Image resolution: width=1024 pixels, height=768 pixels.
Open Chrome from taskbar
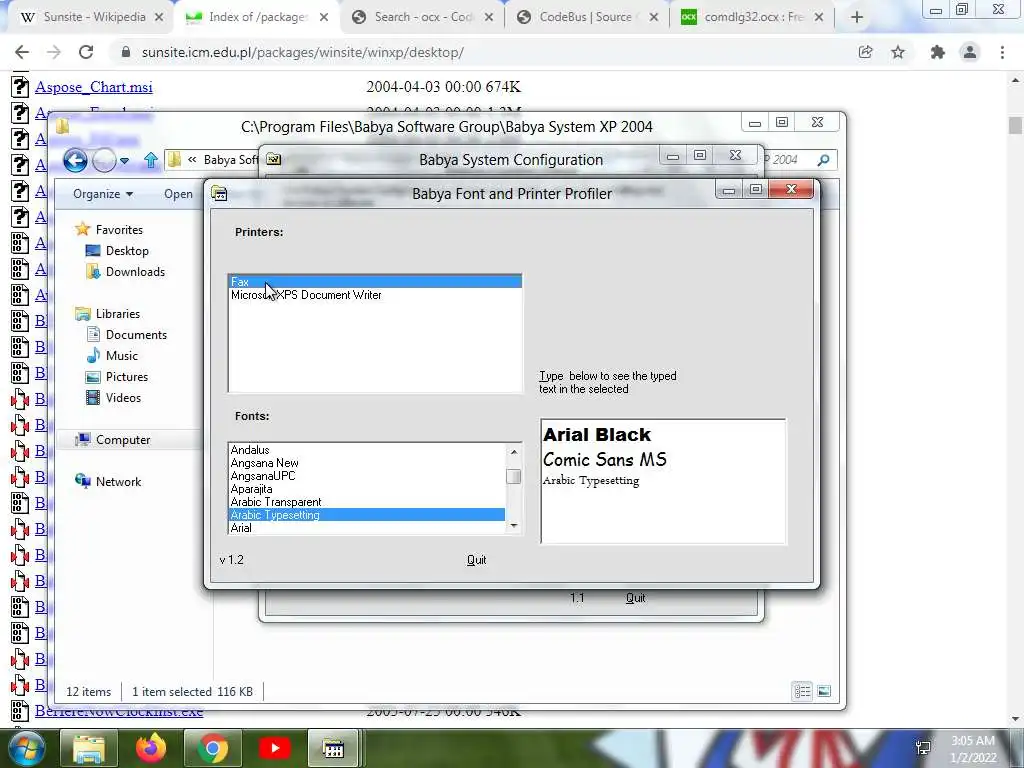(212, 748)
